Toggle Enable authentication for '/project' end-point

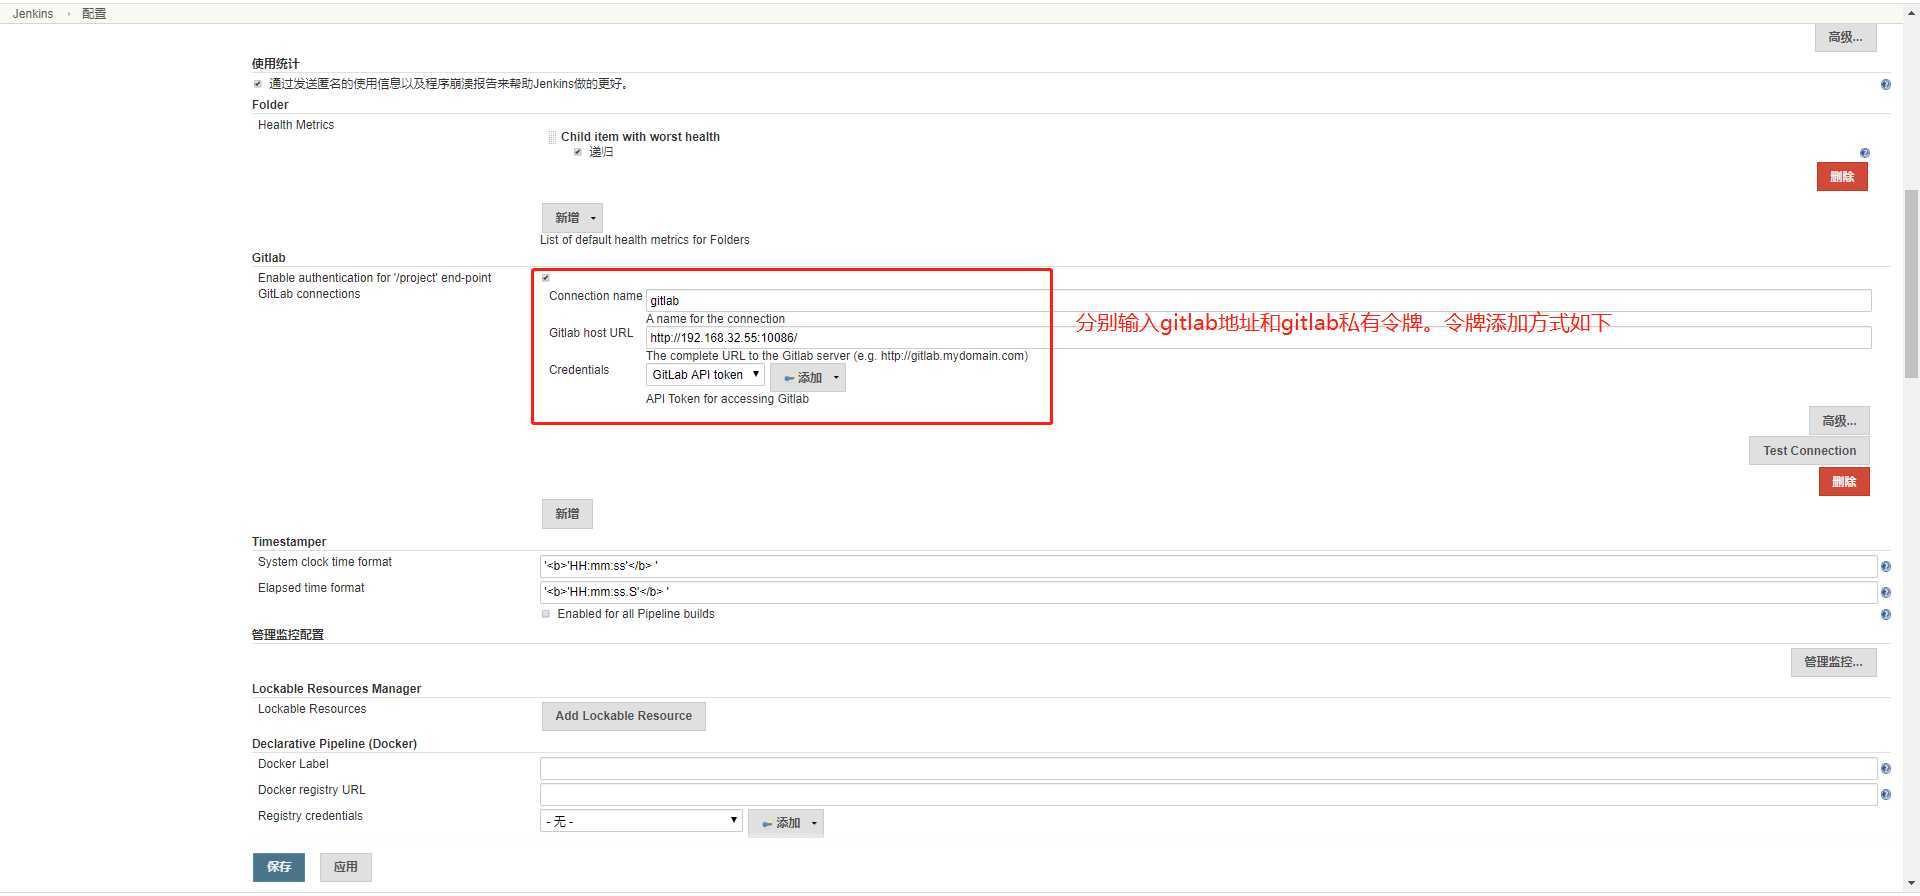tap(546, 278)
